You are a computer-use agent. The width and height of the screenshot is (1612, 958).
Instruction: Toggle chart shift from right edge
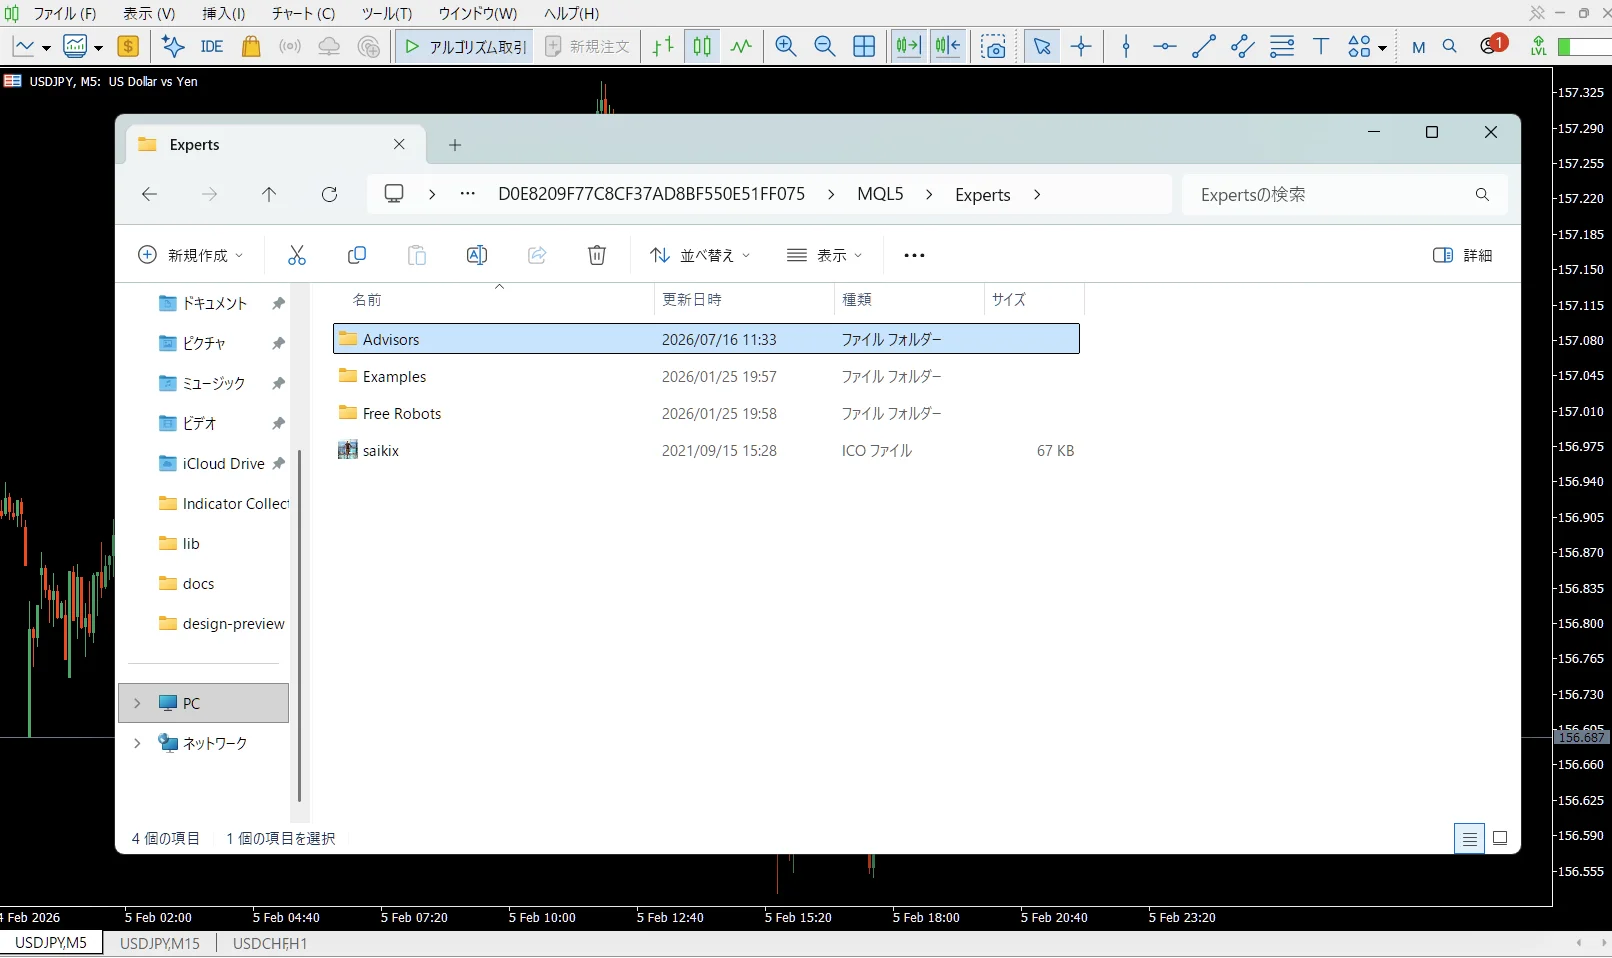(948, 46)
